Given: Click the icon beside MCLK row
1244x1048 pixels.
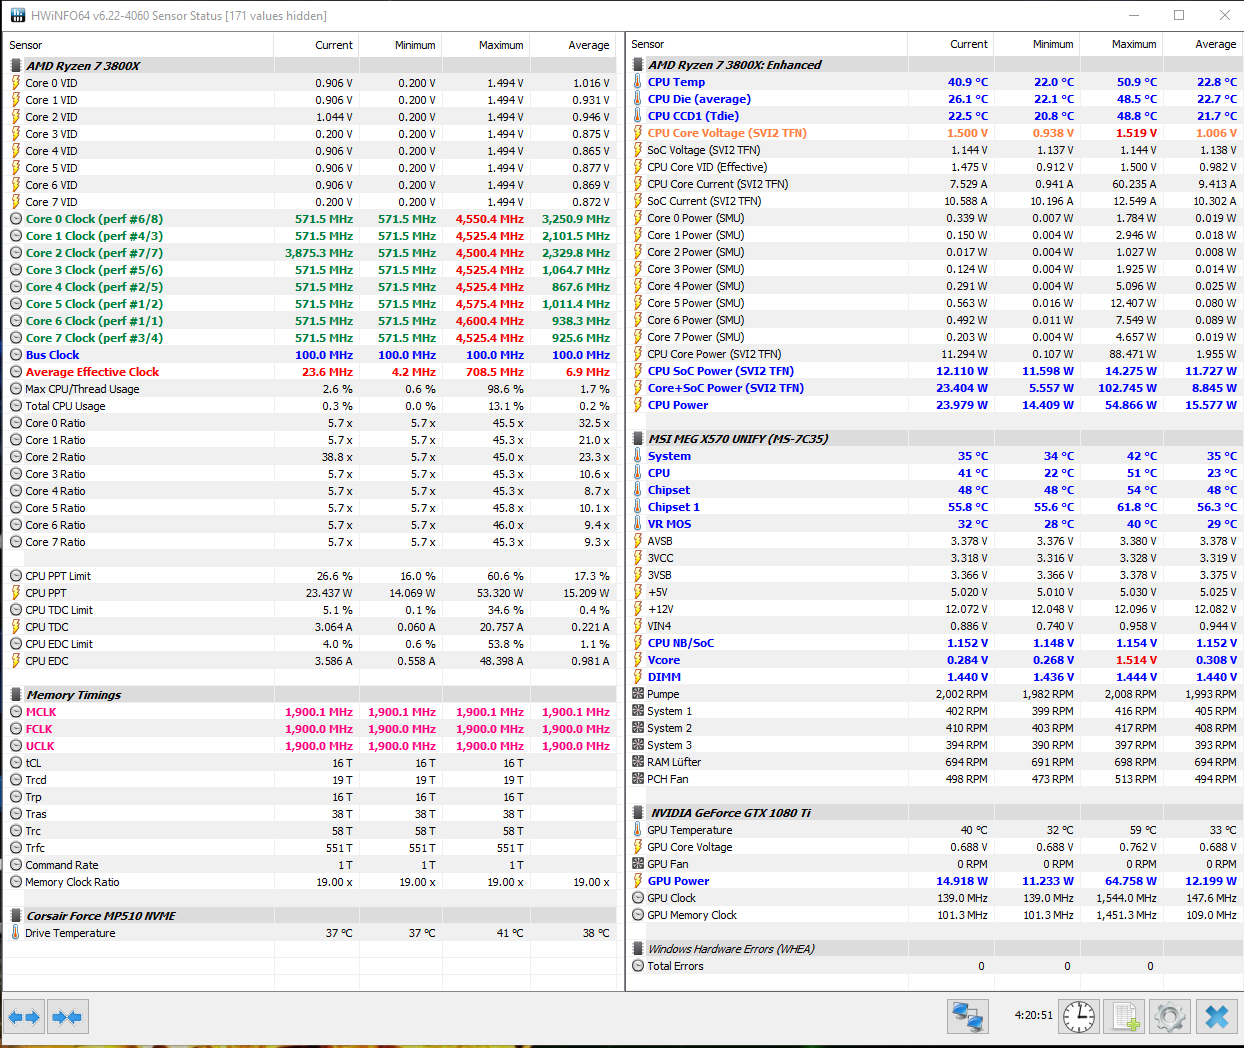Looking at the screenshot, I should pyautogui.click(x=16, y=712).
